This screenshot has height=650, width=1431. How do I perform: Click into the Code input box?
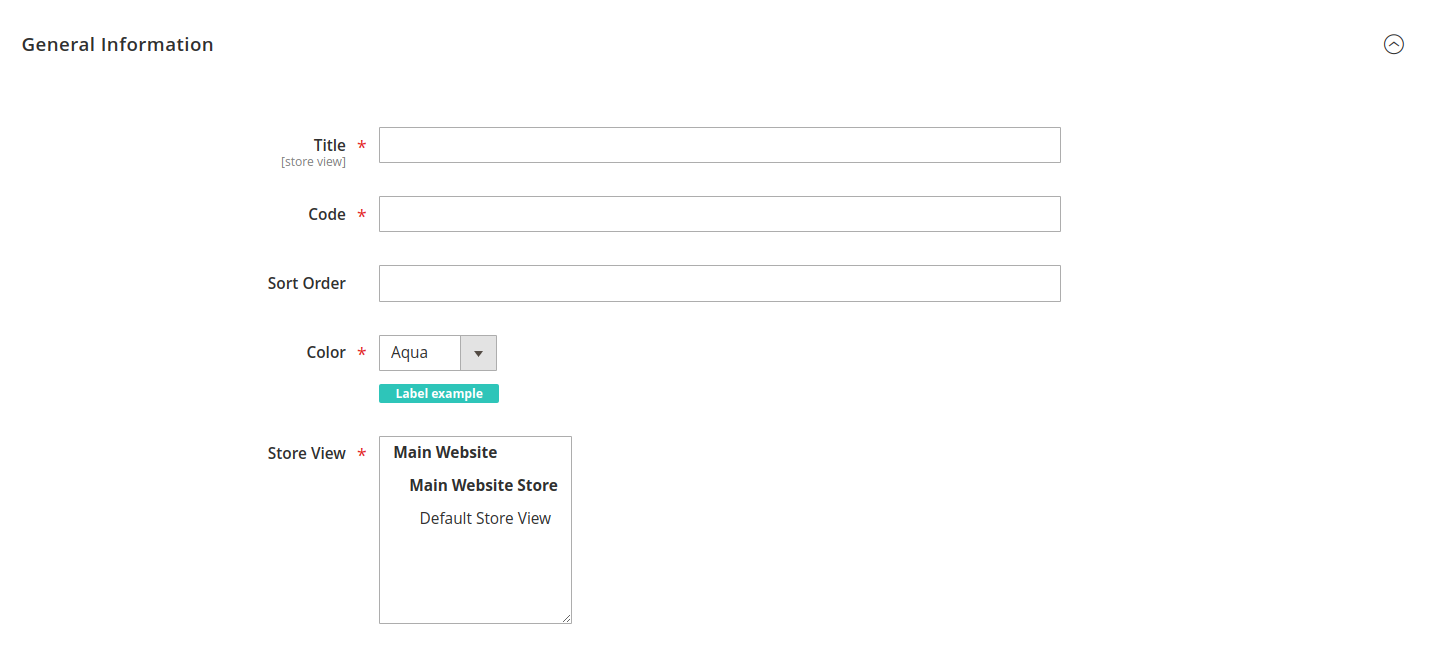click(719, 214)
